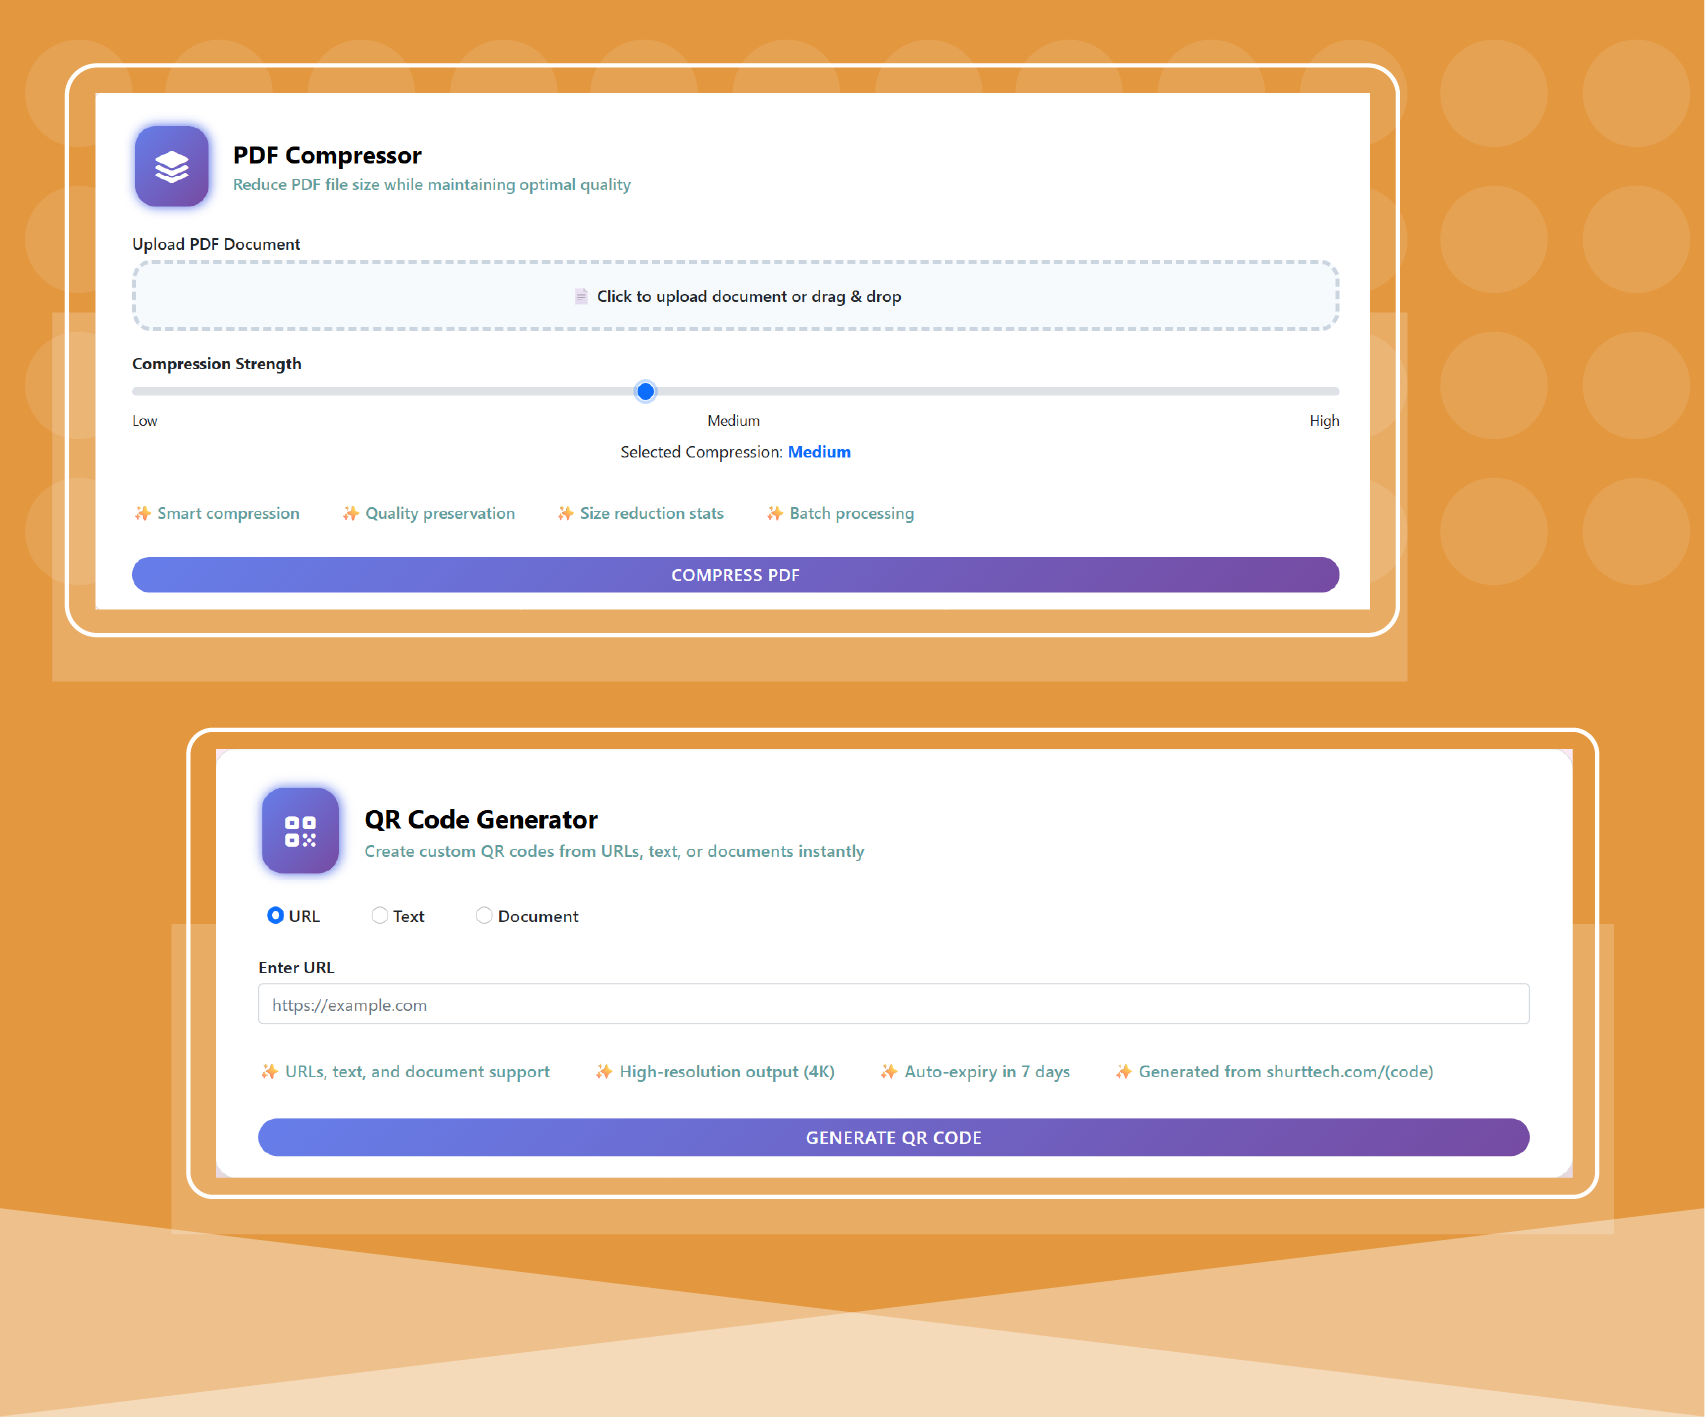Click the sparkle icon beside Auto-expiry in 7 days

coord(889,1072)
